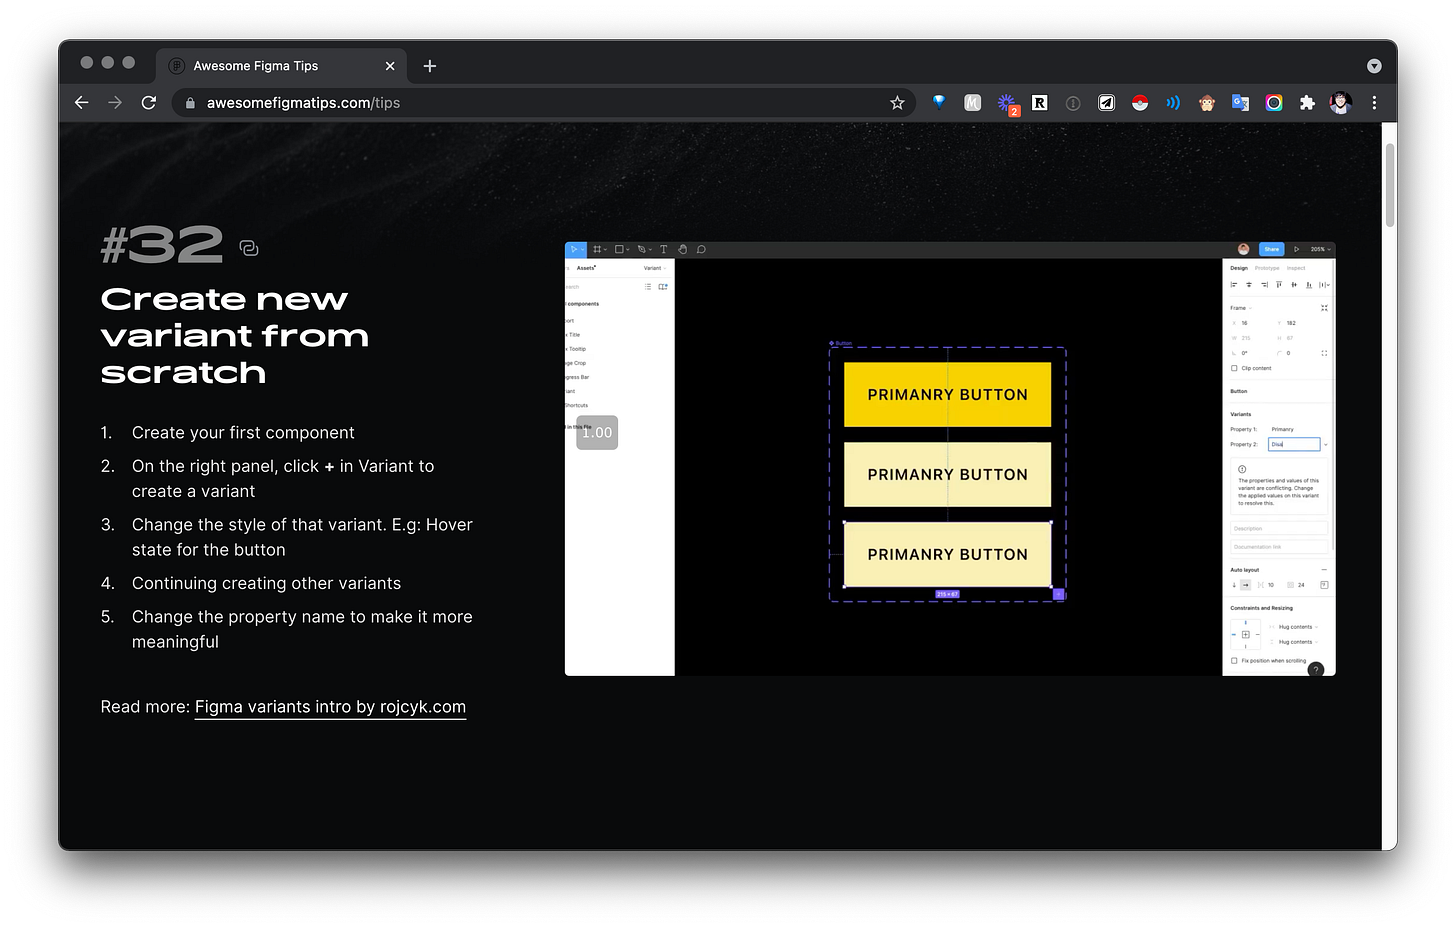This screenshot has height=928, width=1456.
Task: Click the blue Share button in Figma
Action: pyautogui.click(x=1271, y=249)
